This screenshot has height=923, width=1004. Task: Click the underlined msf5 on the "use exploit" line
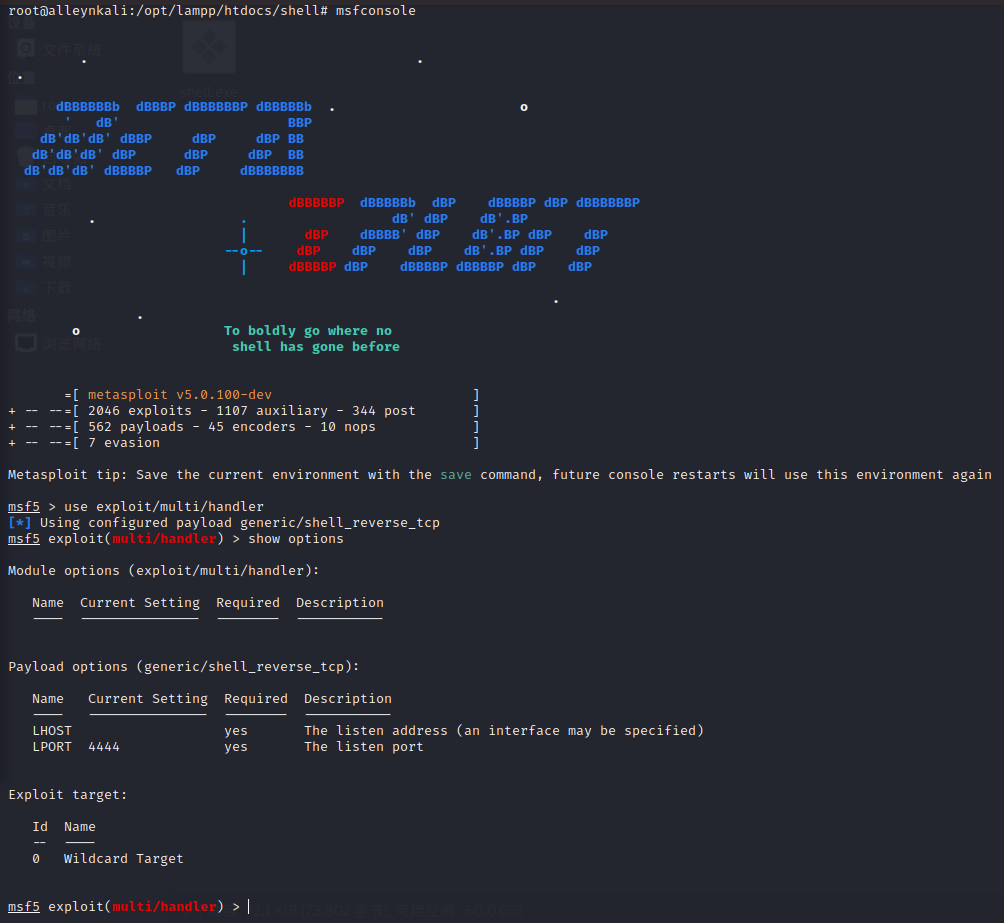[24, 507]
